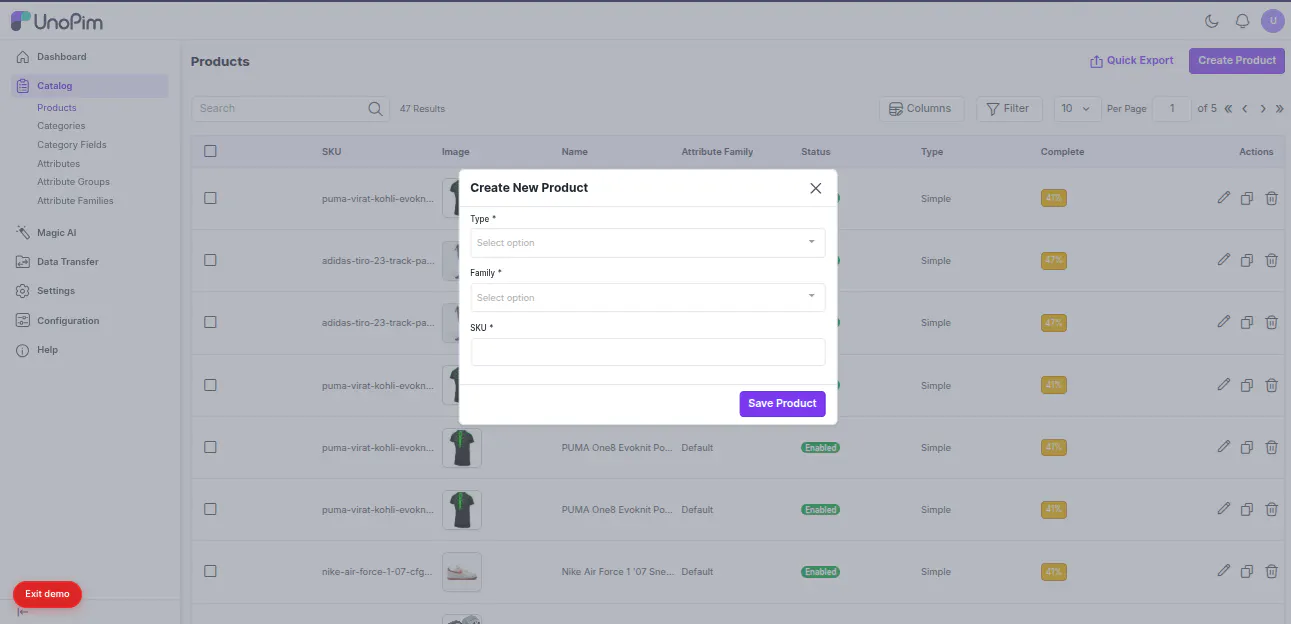The image size is (1291, 624).
Task: Click the "47 Results" text
Action: 422,108
